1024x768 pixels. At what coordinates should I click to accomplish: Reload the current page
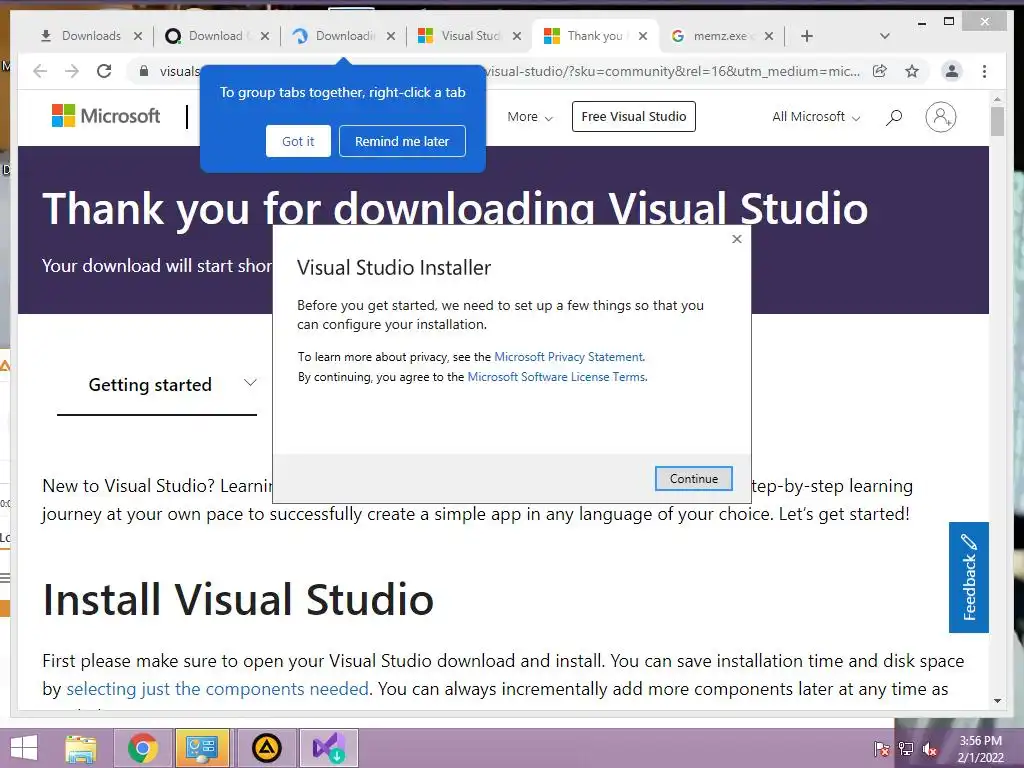coord(104,71)
